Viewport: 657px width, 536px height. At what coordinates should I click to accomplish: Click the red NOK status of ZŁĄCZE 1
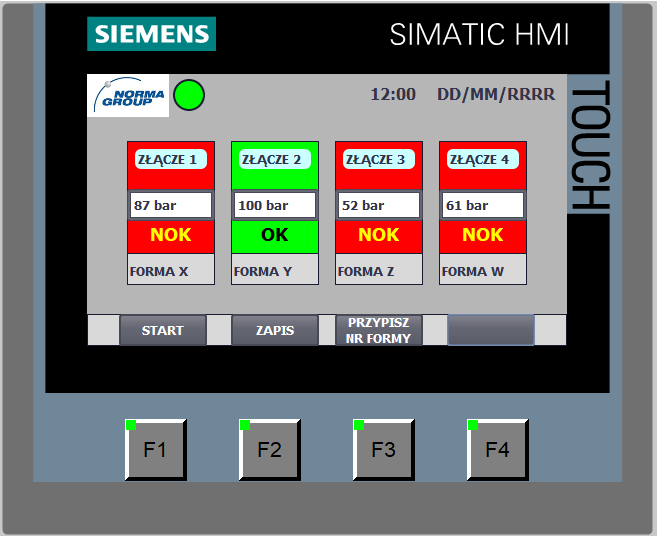click(170, 236)
